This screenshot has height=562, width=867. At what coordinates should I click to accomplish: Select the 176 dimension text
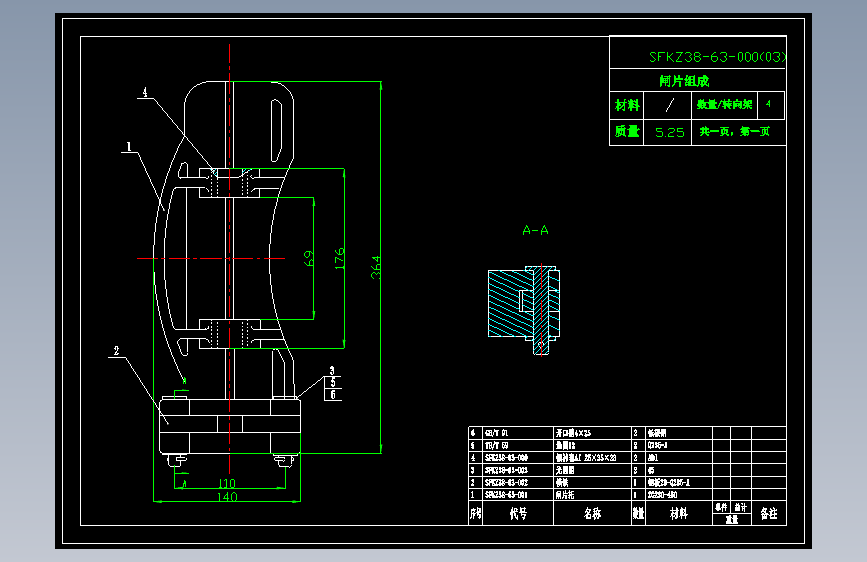(340, 259)
